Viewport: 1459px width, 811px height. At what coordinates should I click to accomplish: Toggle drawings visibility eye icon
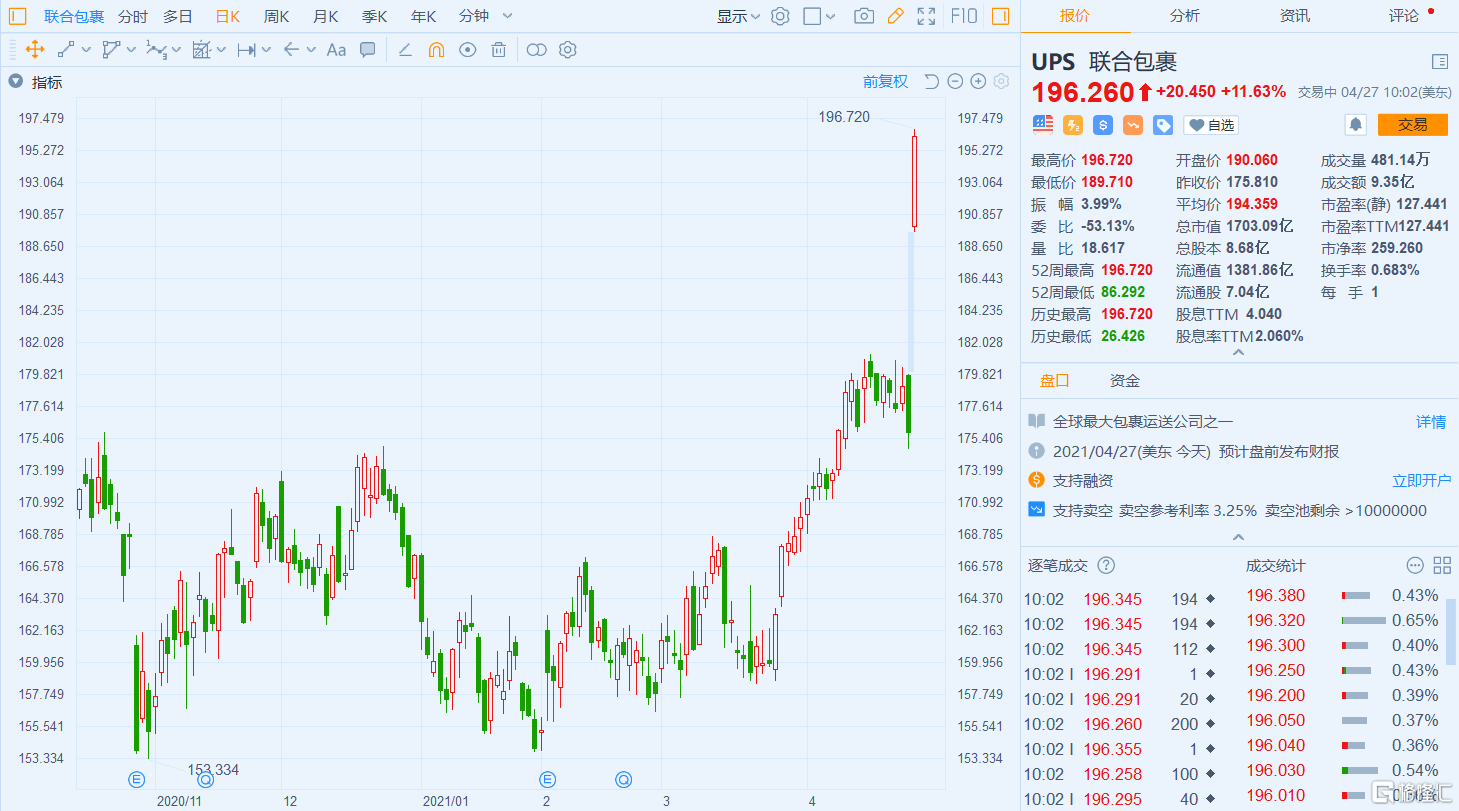[x=467, y=49]
